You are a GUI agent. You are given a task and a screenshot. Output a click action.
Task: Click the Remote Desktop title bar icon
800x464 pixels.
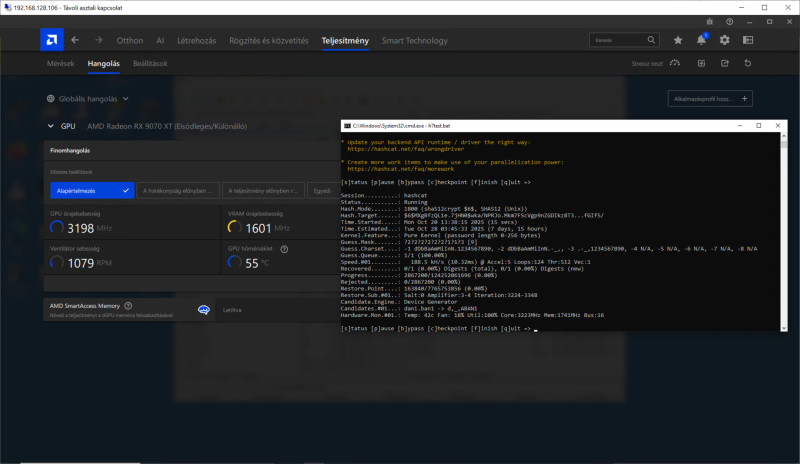(x=7, y=7)
